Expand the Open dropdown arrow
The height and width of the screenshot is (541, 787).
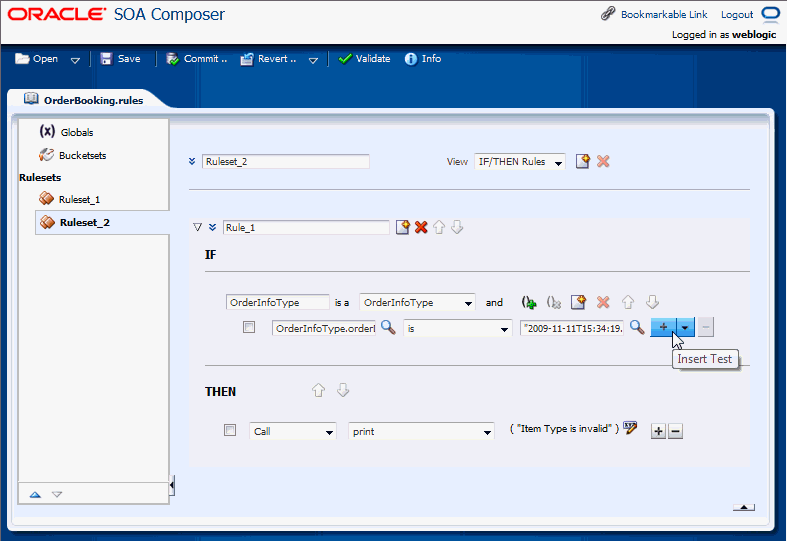(75, 60)
